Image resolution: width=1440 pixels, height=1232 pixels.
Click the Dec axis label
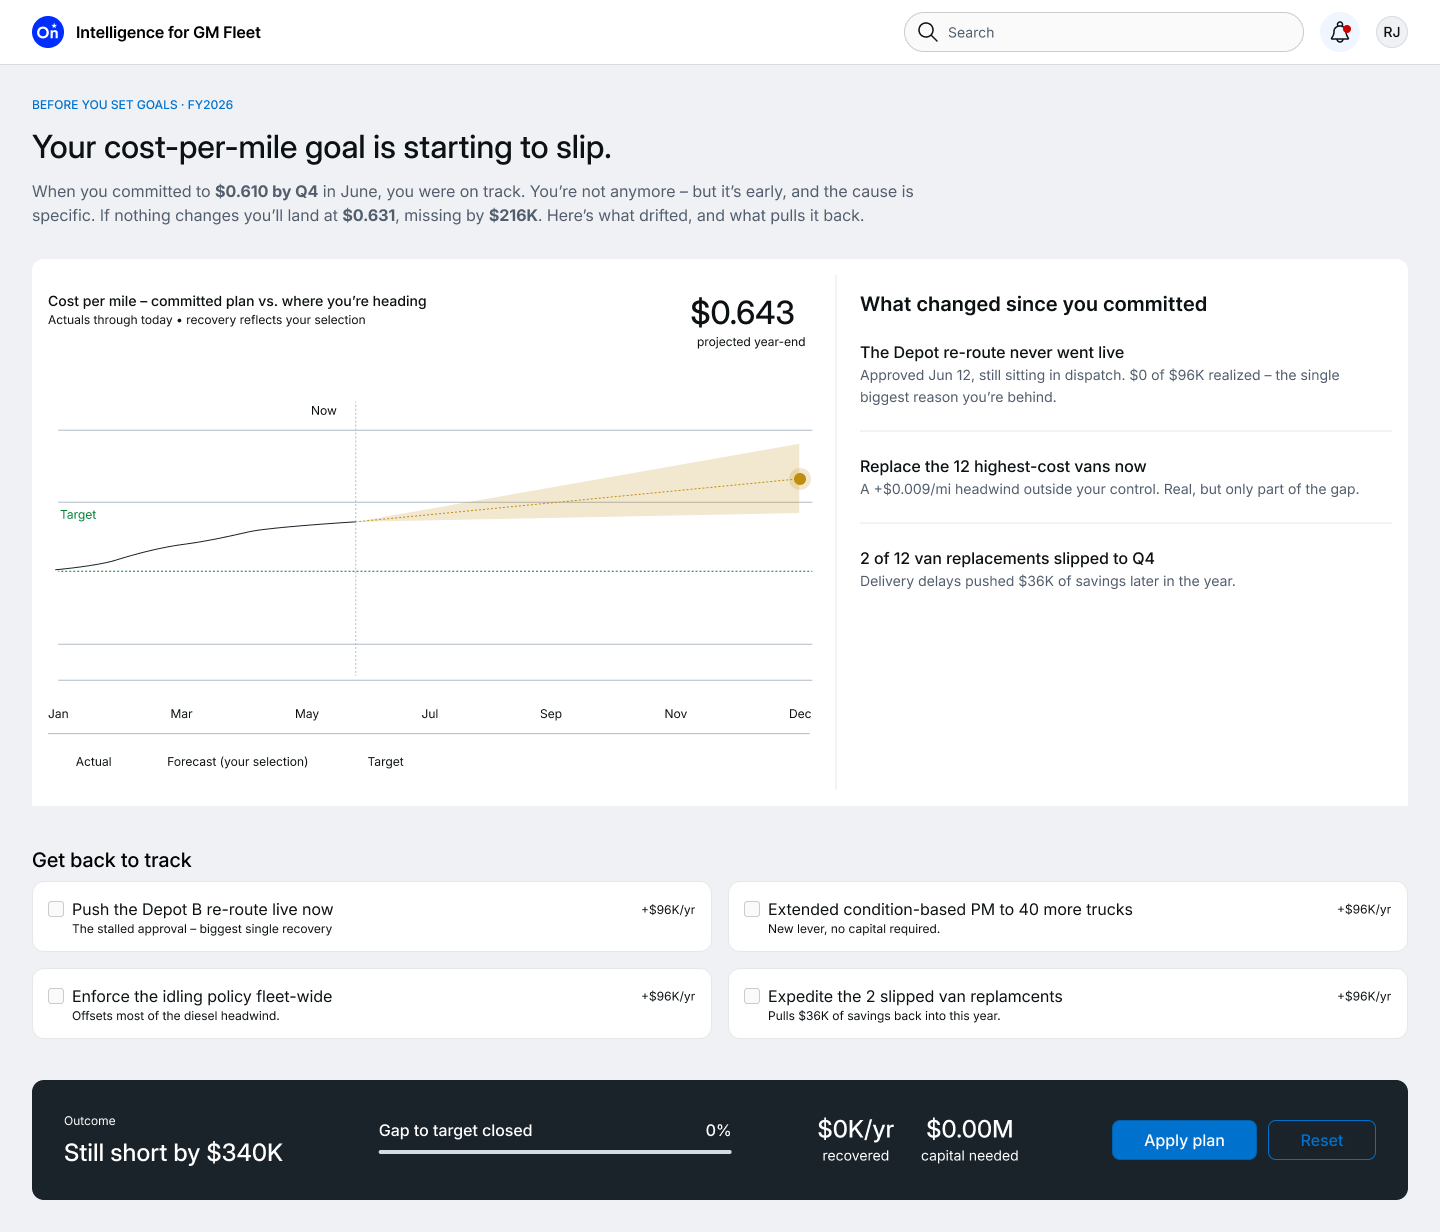800,714
